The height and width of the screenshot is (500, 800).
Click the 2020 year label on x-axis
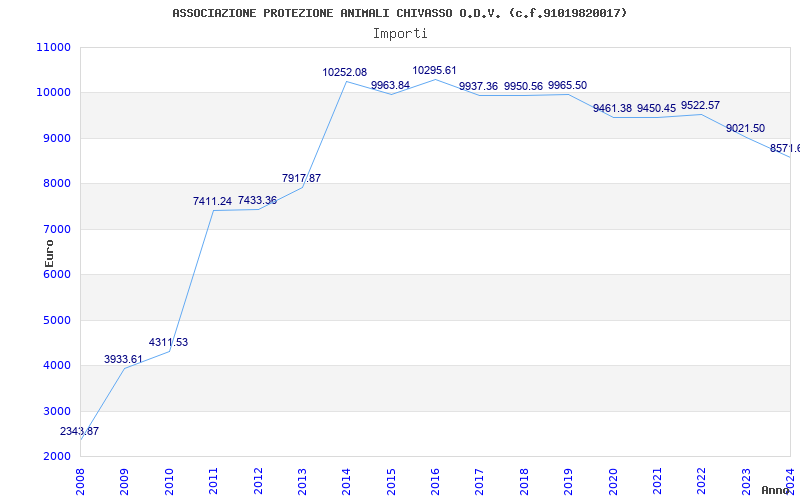pyautogui.click(x=613, y=481)
